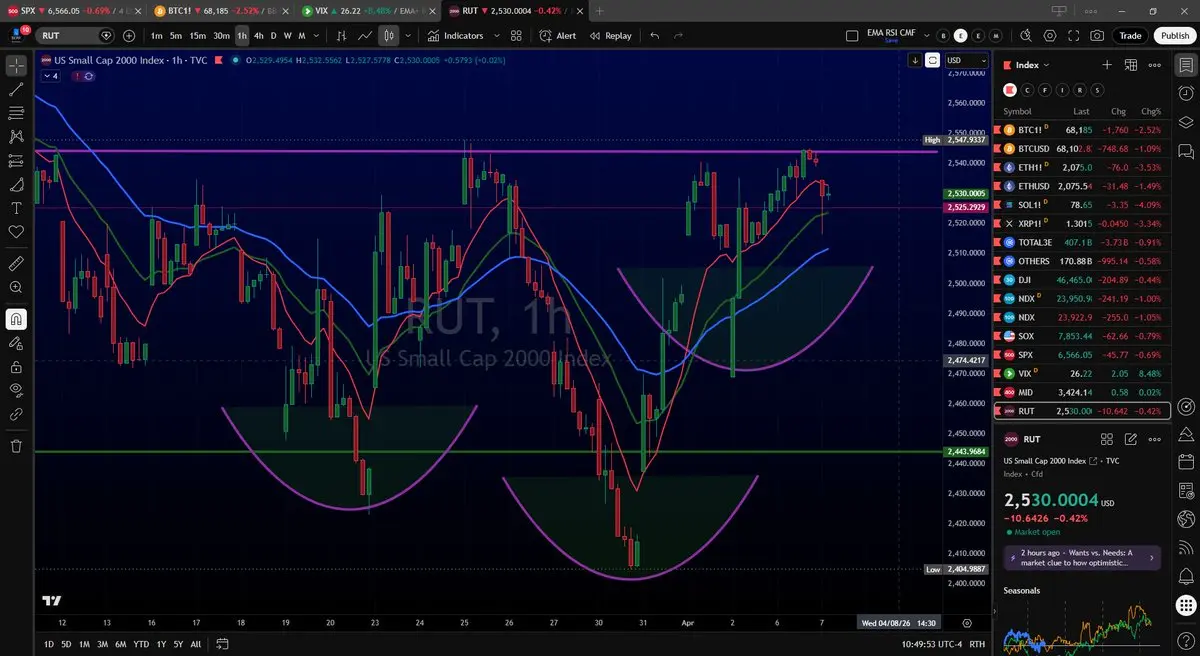This screenshot has width=1200, height=656.
Task: Expand the chart style dropdown arrow
Action: point(407,36)
